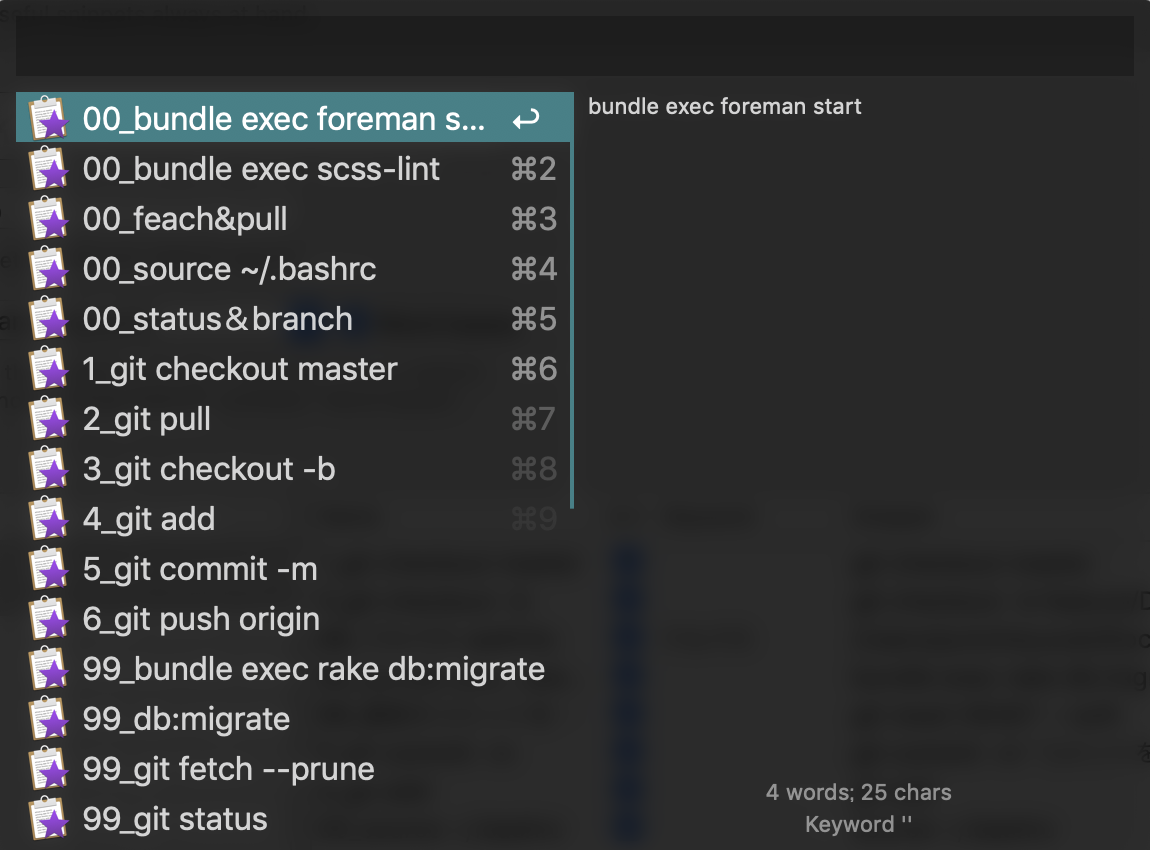Select the 99_git fetch --prune snippet
The image size is (1150, 850).
(x=229, y=769)
